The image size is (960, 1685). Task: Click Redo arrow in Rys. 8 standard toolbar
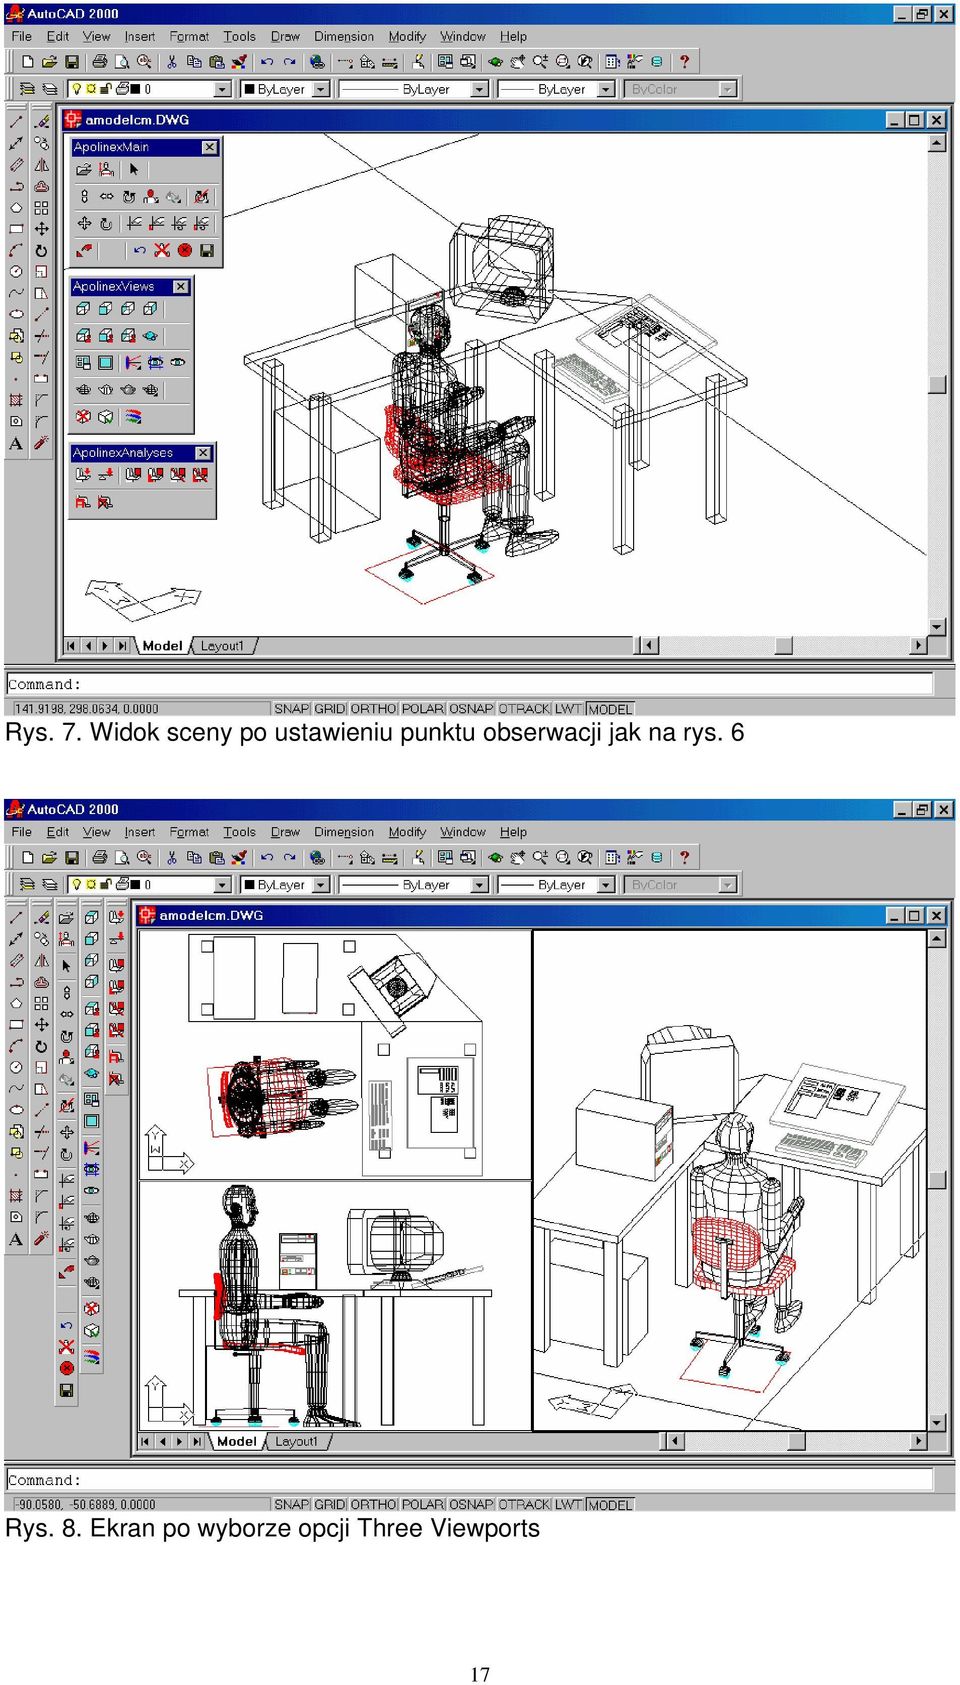pyautogui.click(x=289, y=858)
